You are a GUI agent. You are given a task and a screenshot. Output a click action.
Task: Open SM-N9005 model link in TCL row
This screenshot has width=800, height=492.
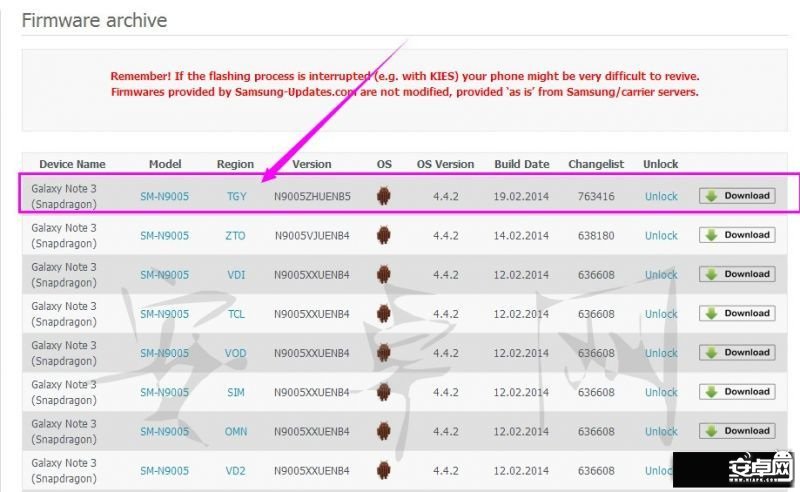coord(164,314)
